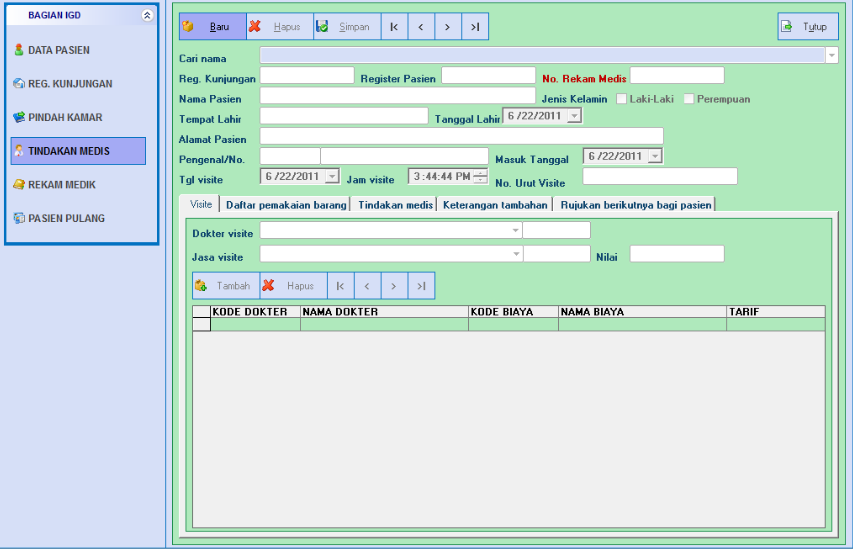Switch to the Tindakan medis tab
The width and height of the screenshot is (853, 549).
(x=395, y=205)
